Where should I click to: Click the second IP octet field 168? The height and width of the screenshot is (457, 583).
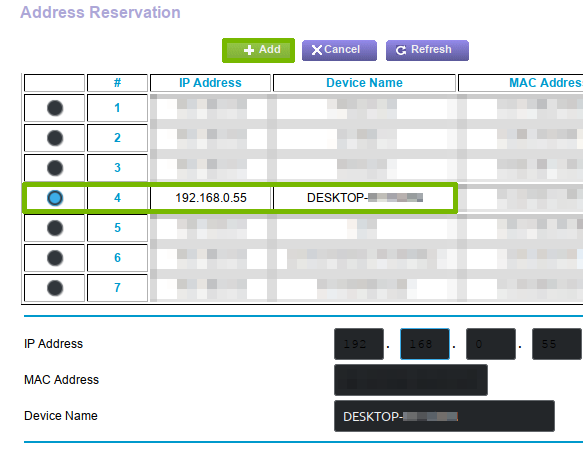coord(425,344)
